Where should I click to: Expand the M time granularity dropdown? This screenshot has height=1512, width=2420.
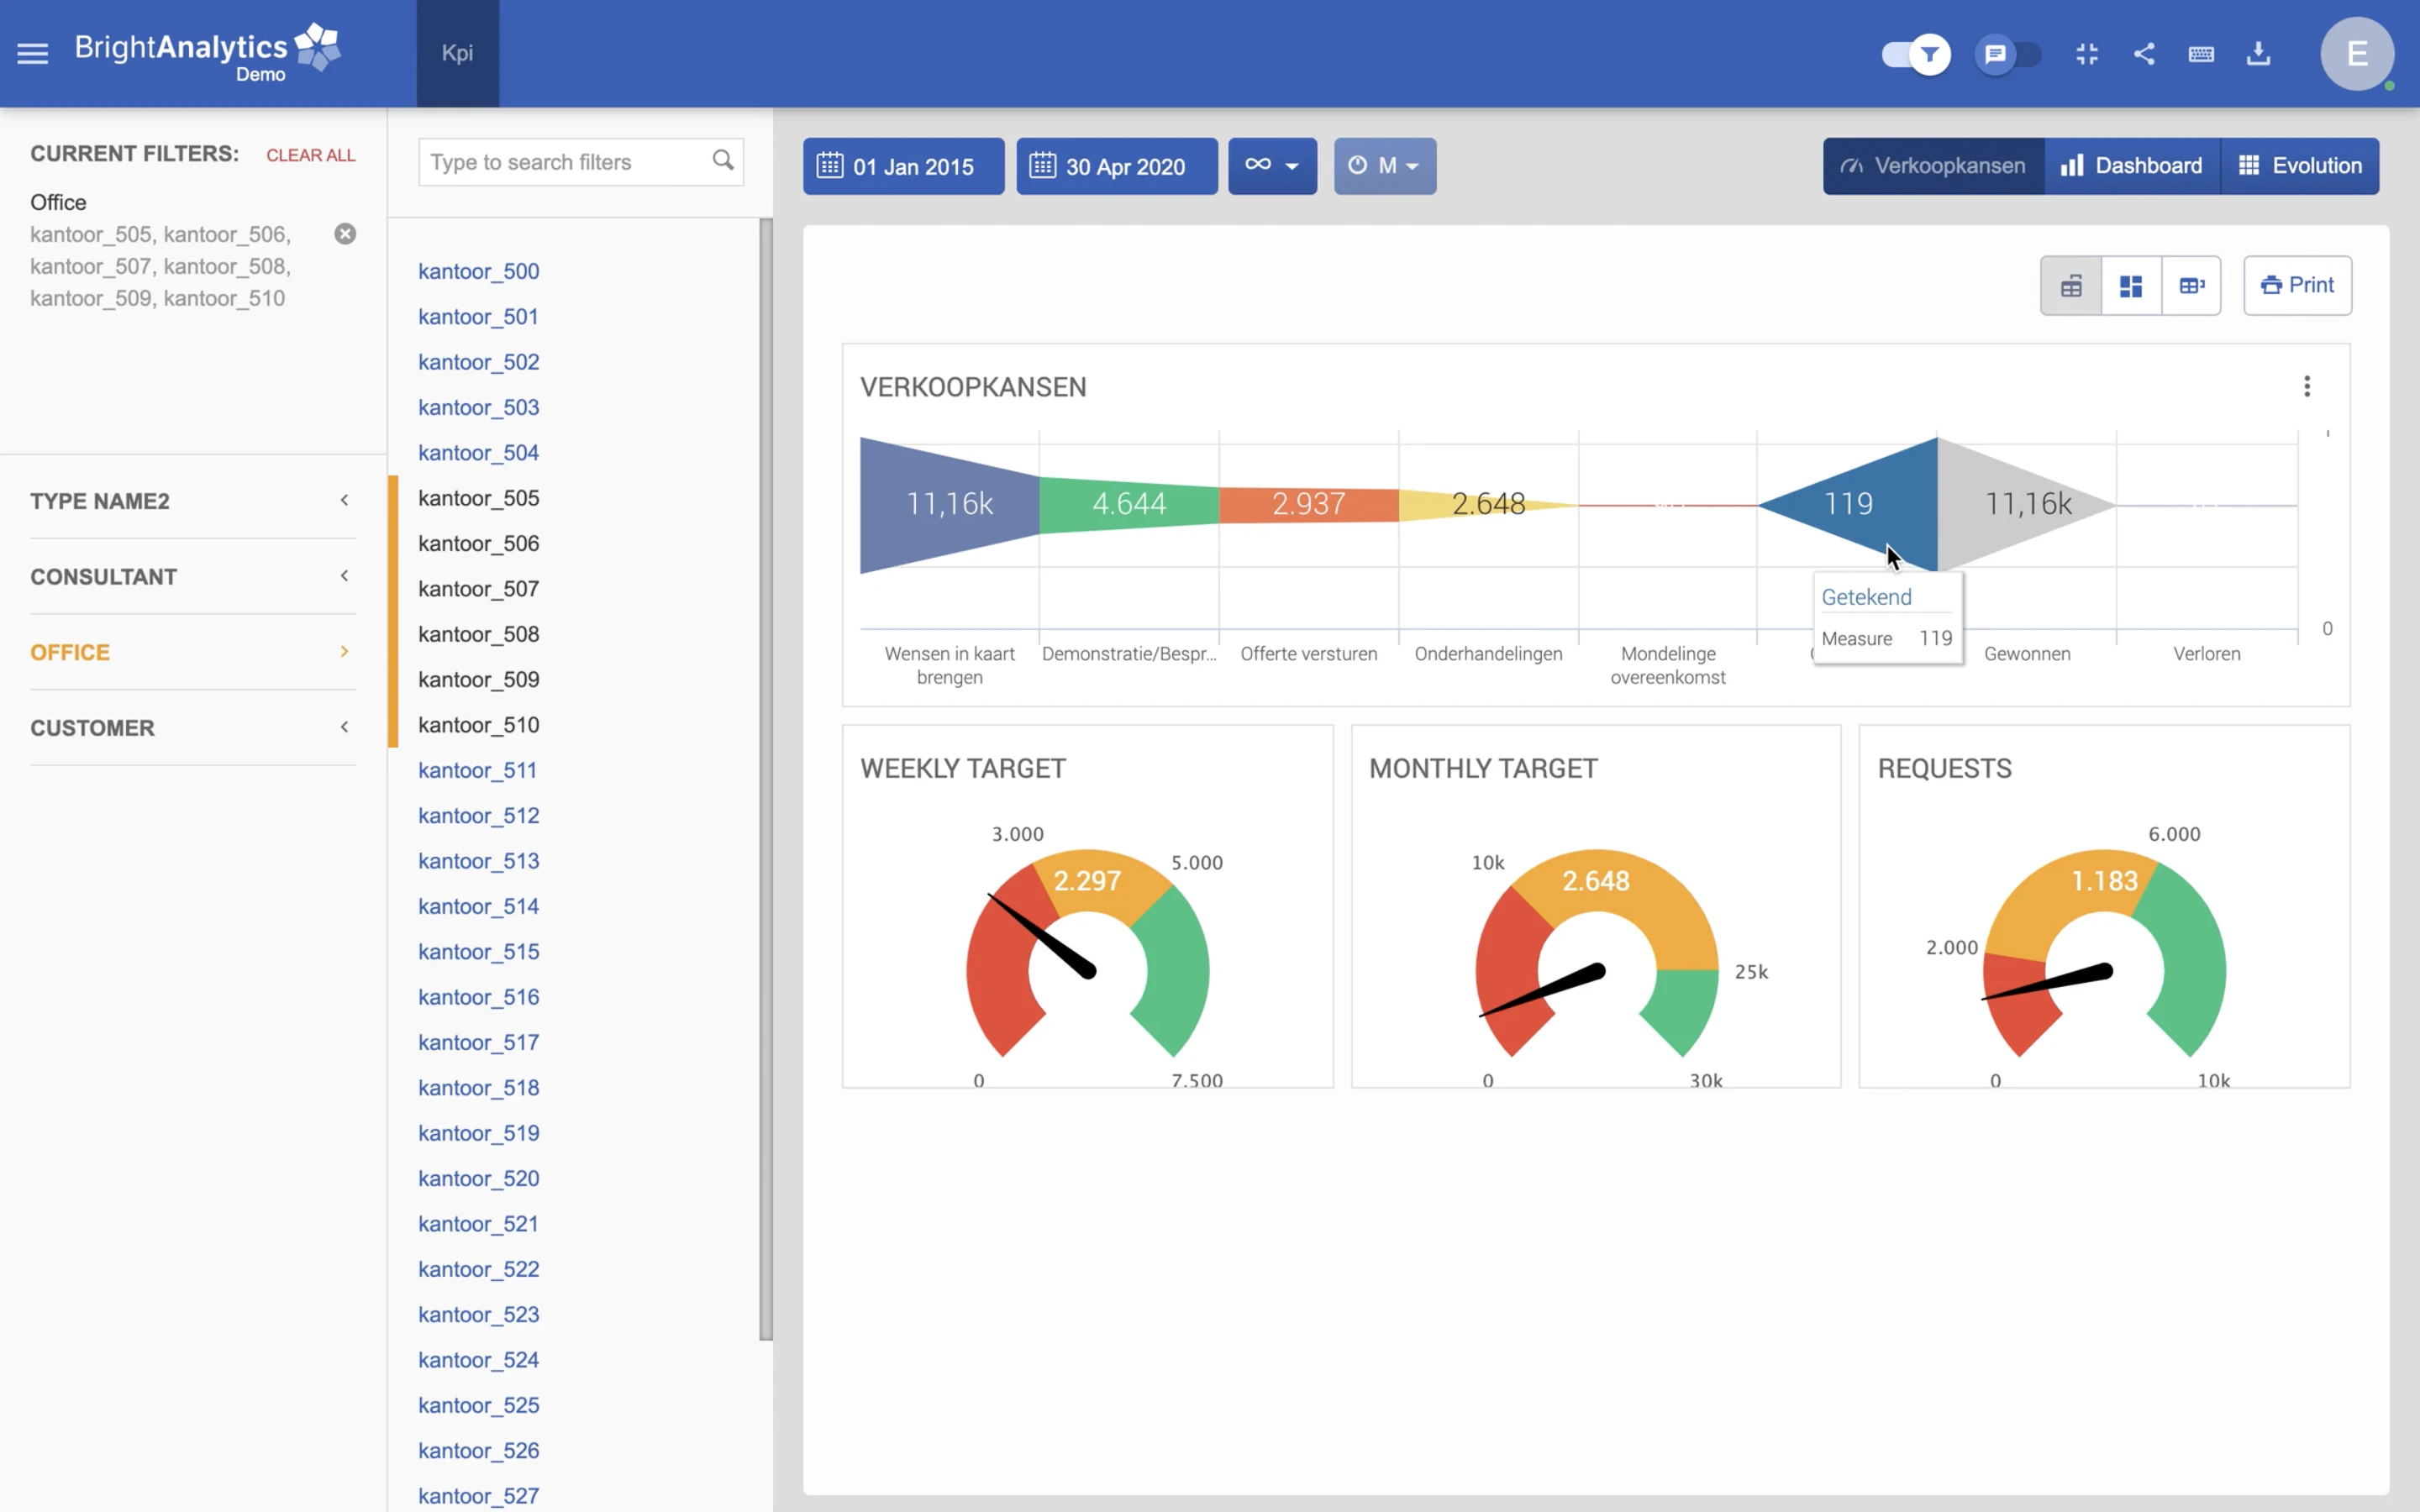1385,166
